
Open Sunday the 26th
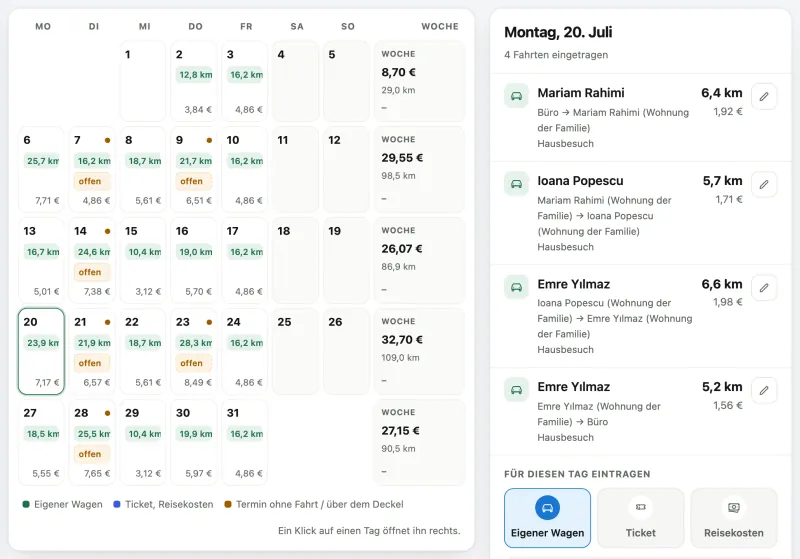point(346,351)
